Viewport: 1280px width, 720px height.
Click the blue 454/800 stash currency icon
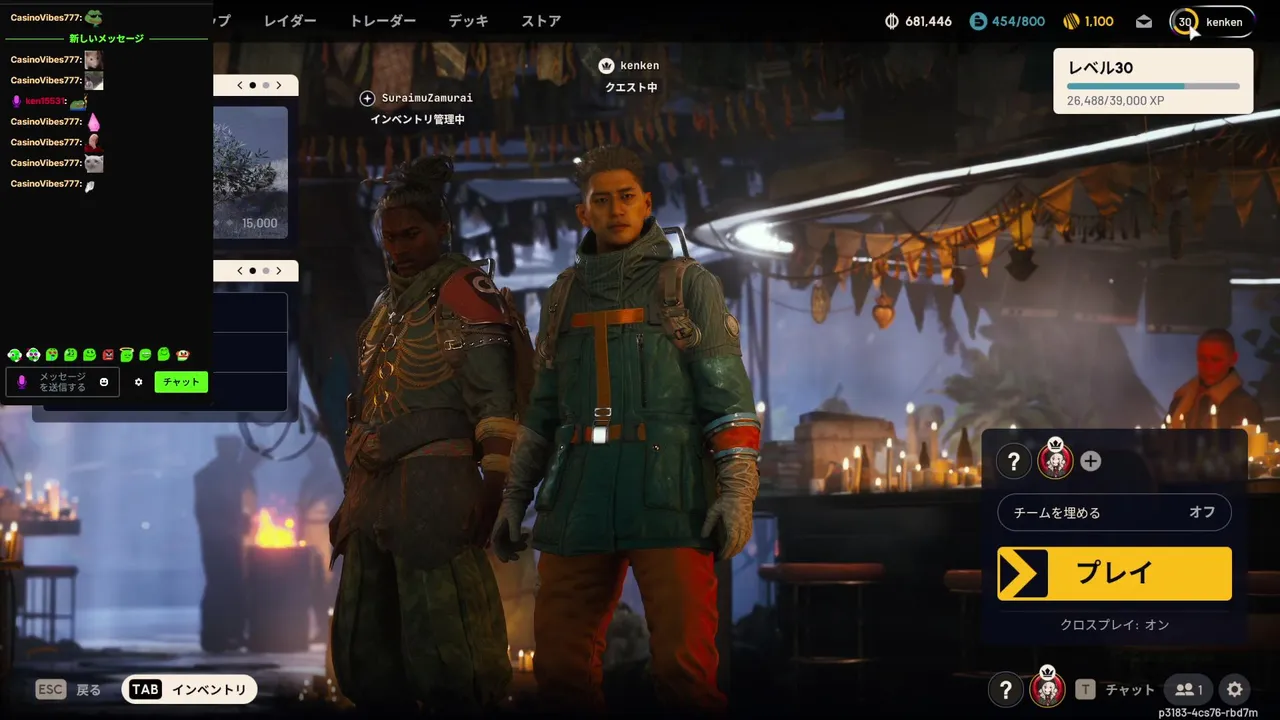coord(978,21)
